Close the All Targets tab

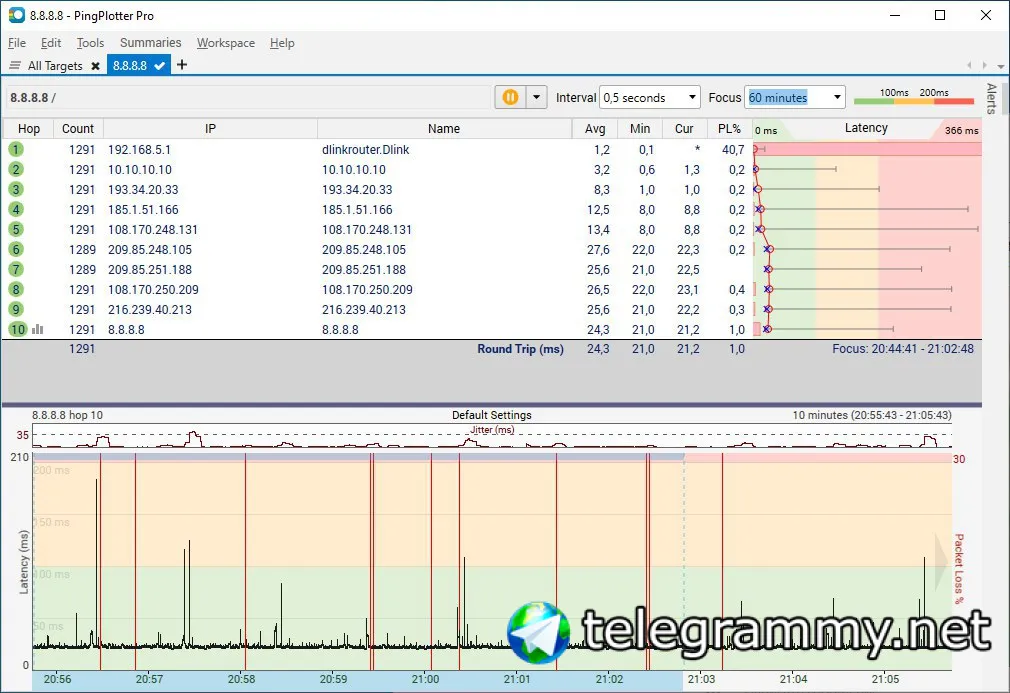tap(95, 66)
